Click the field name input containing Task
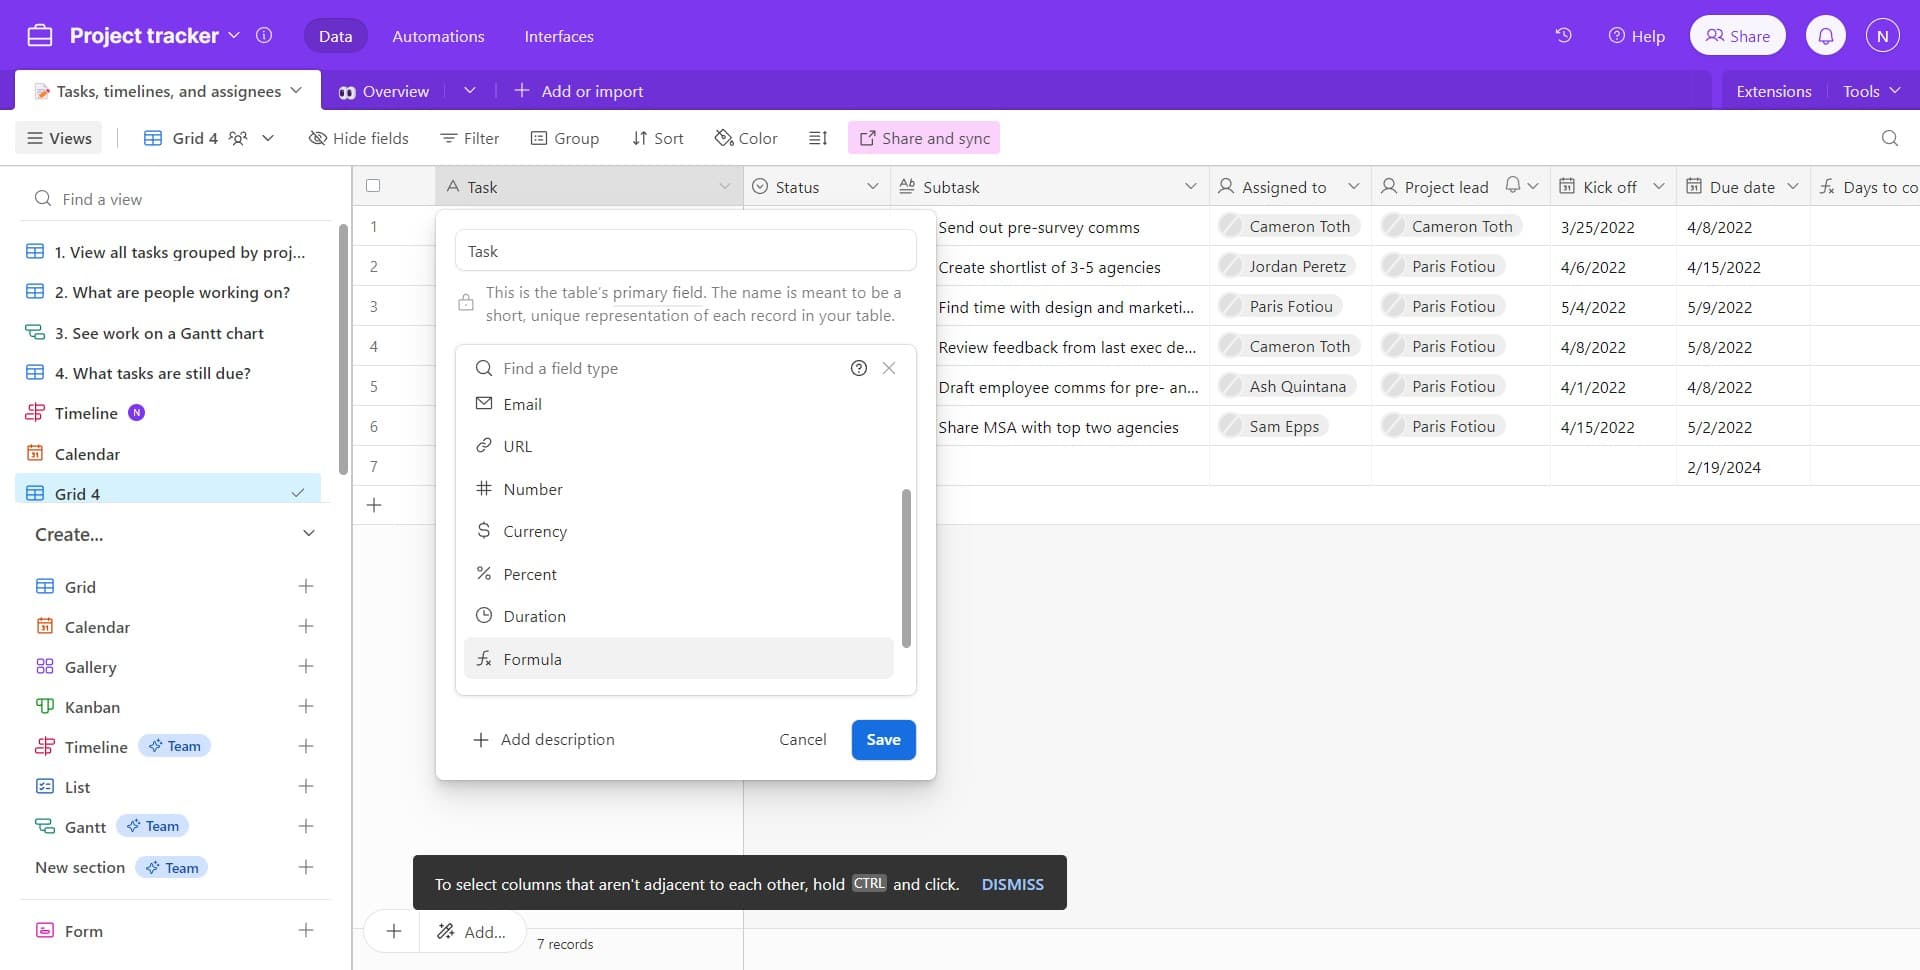 685,251
